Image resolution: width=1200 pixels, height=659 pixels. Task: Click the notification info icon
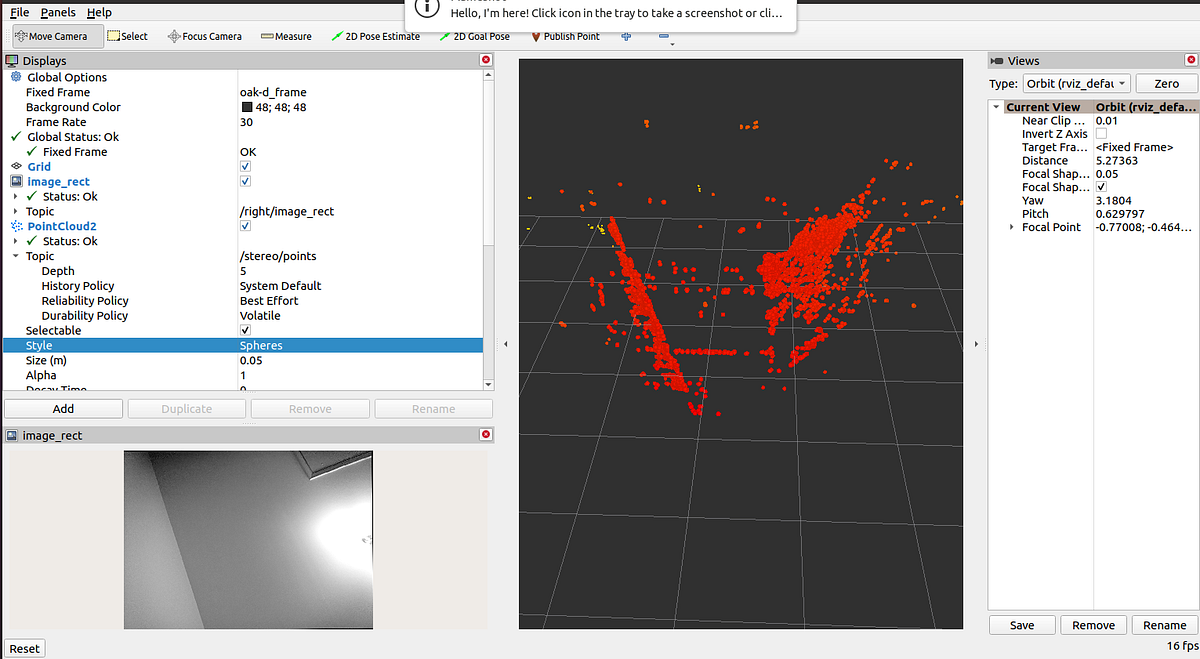tap(426, 7)
